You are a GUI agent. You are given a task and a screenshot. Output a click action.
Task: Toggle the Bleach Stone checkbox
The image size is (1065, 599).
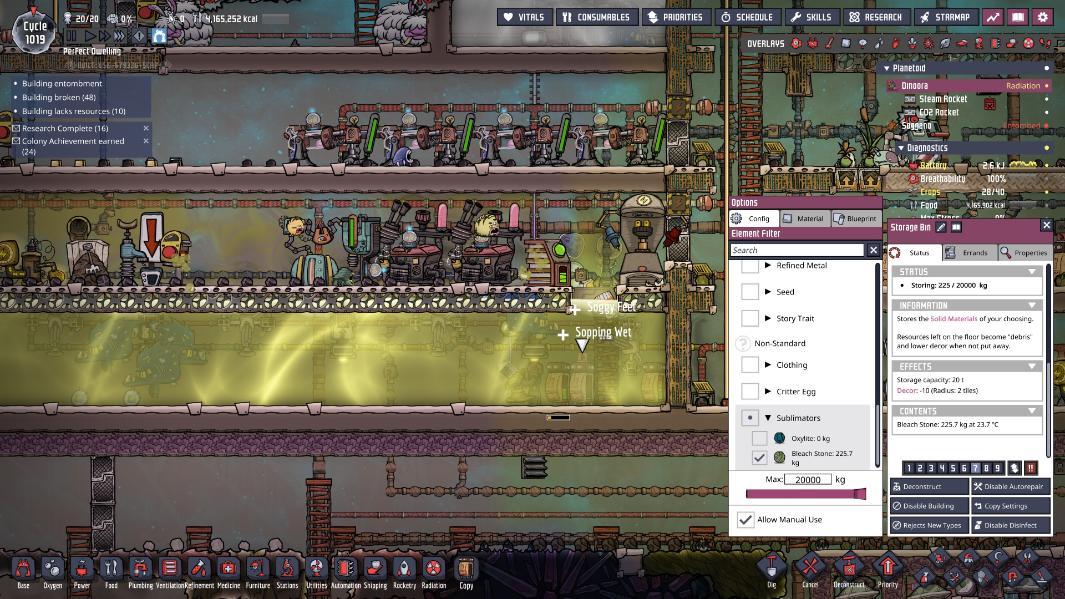[759, 458]
